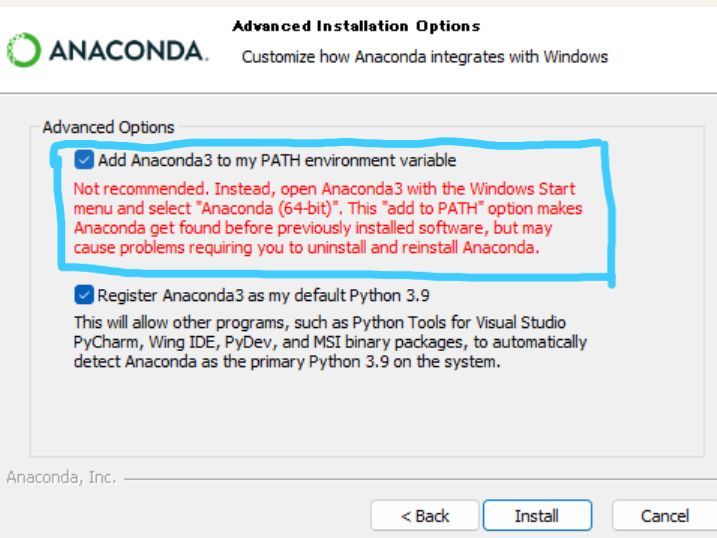Click the "Advanced Installation Options" heading
717x538 pixels.
pyautogui.click(x=357, y=26)
